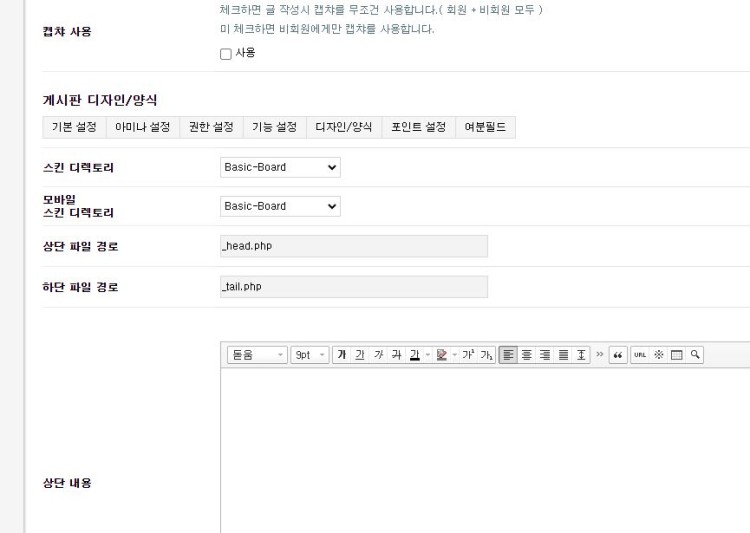Image resolution: width=750 pixels, height=533 pixels.
Task: Enable the 캡챠 사용 checkbox
Action: [226, 54]
